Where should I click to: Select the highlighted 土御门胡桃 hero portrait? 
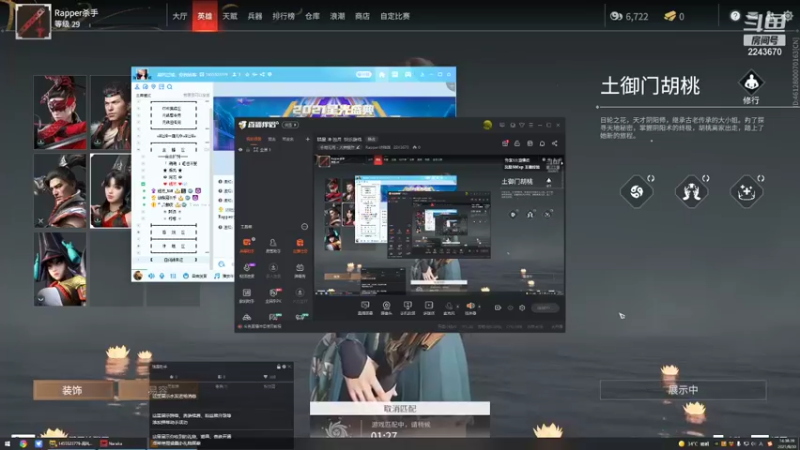(x=111, y=191)
